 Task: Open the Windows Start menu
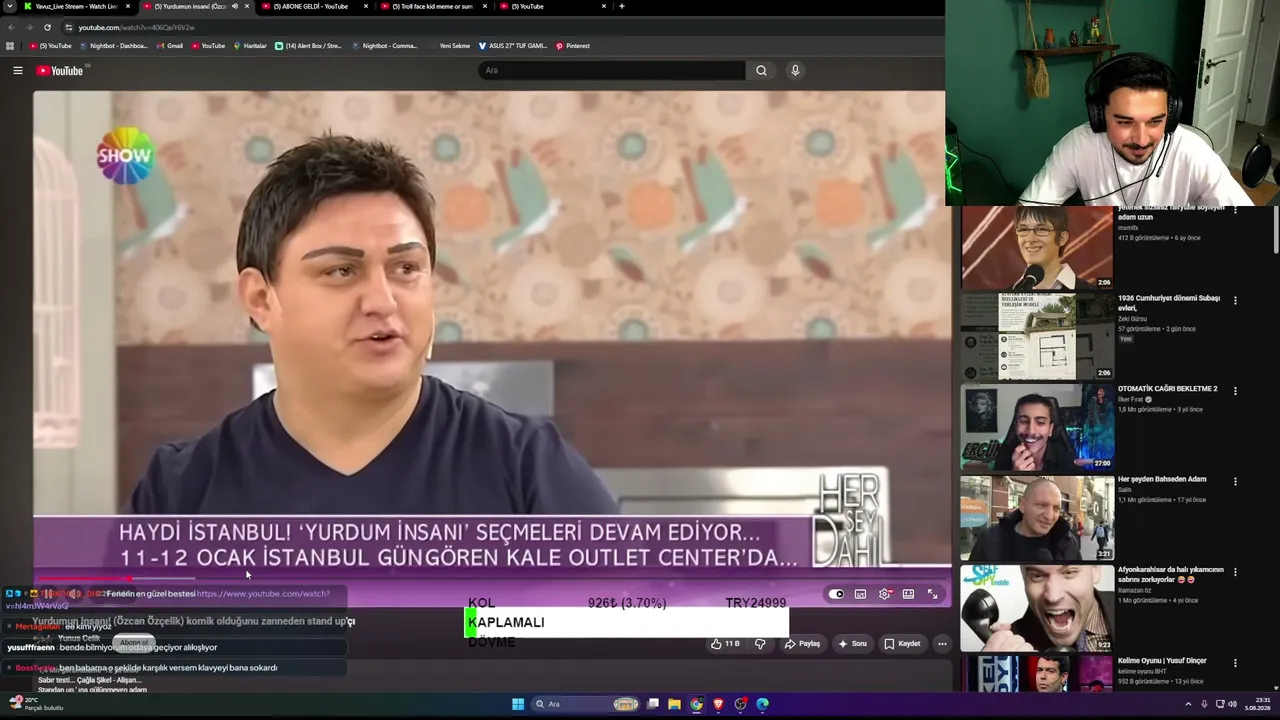click(518, 704)
